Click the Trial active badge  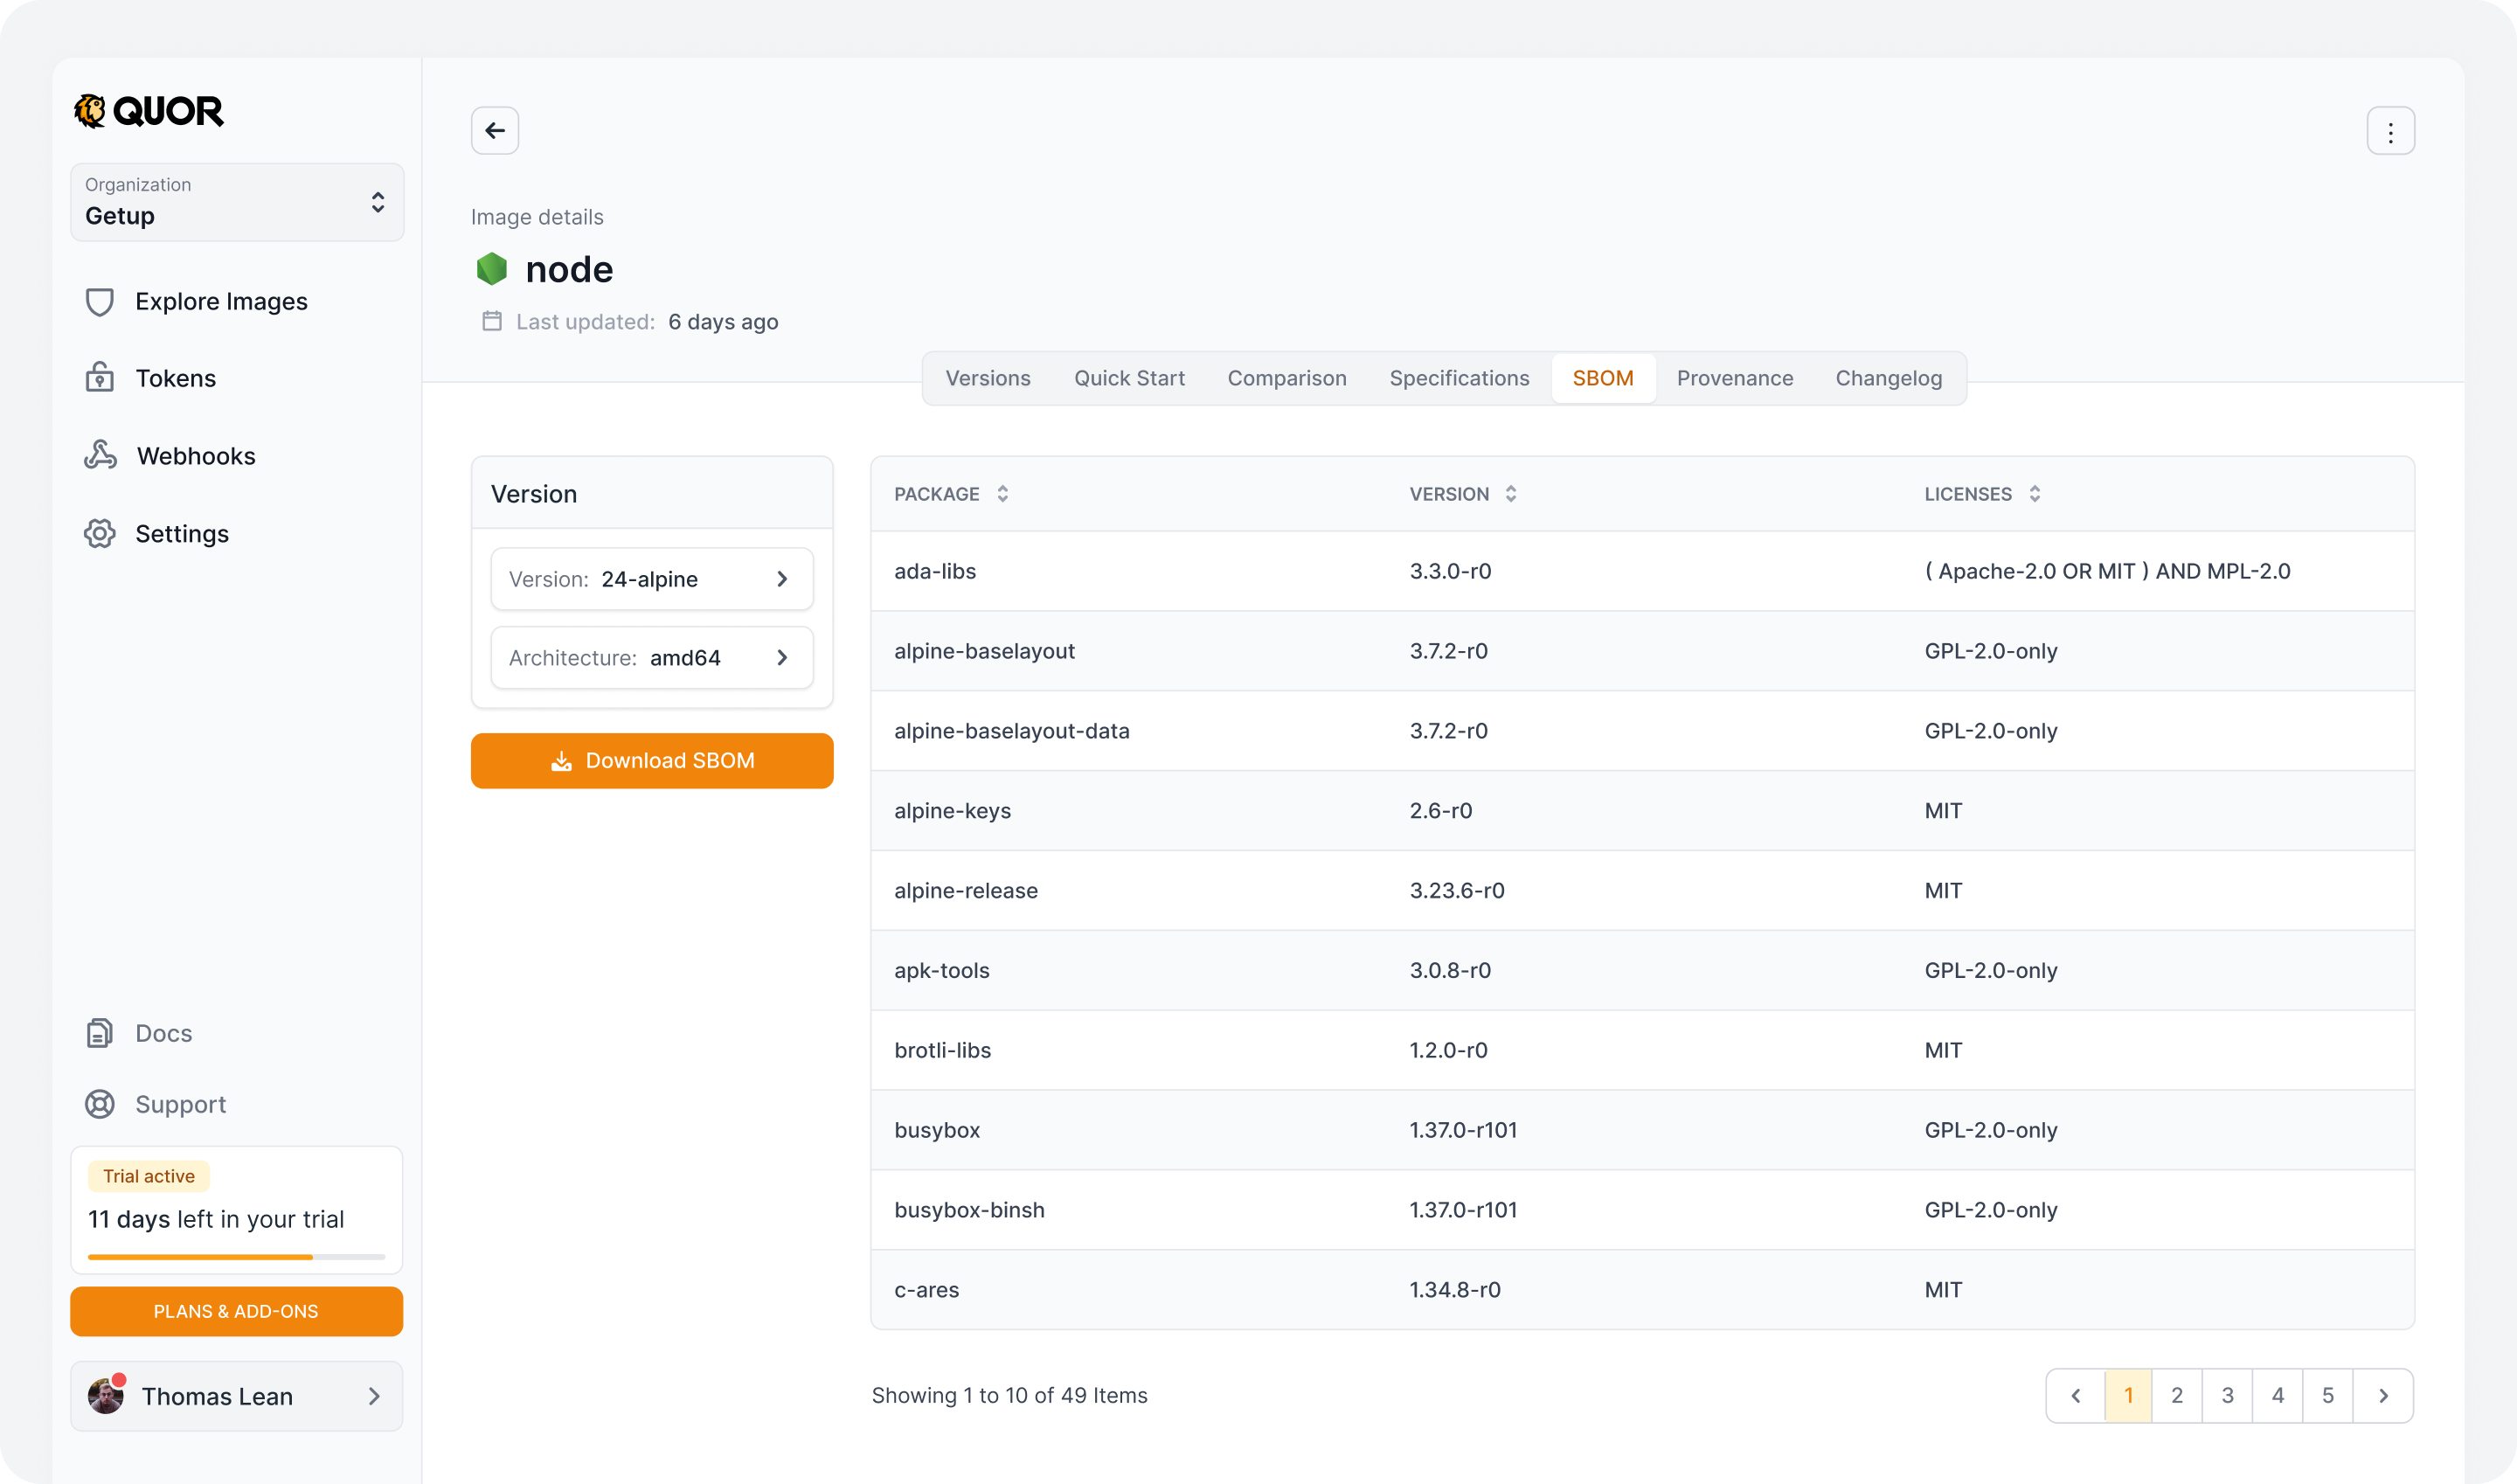[149, 1176]
